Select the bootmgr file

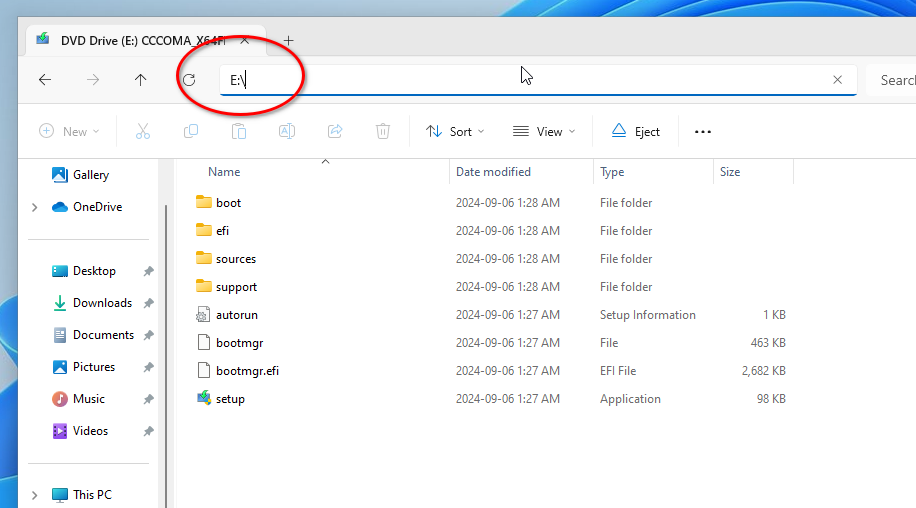click(240, 343)
